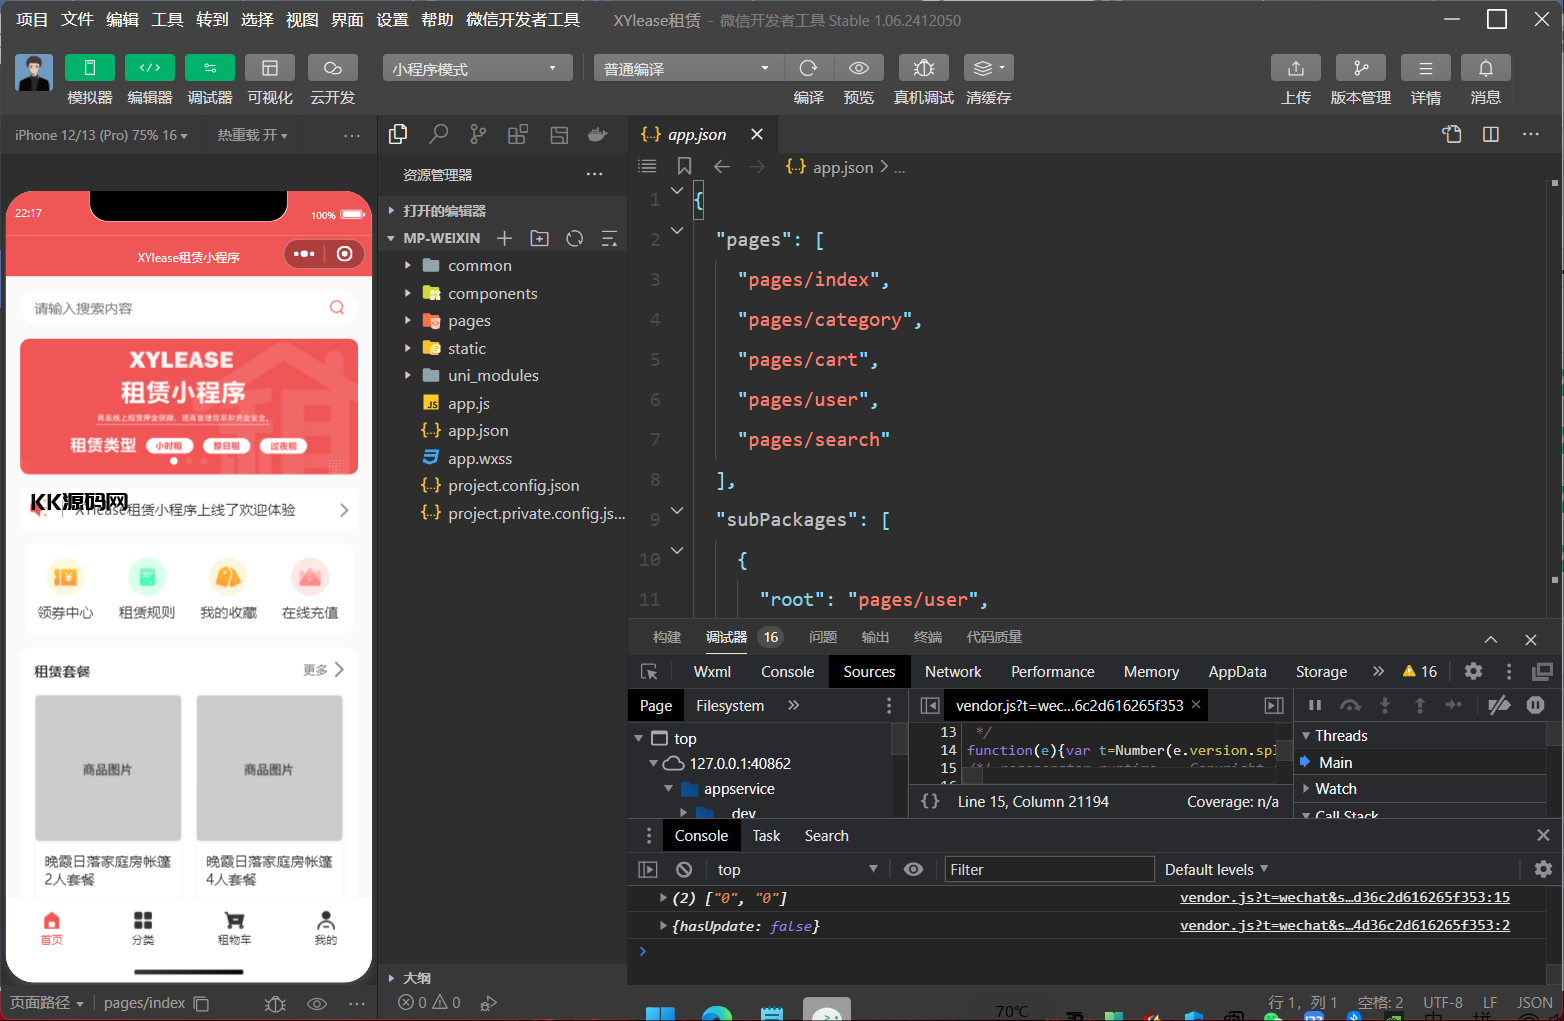Open the 微信开发者工具 menu
Viewport: 1564px width, 1021px height.
point(523,20)
